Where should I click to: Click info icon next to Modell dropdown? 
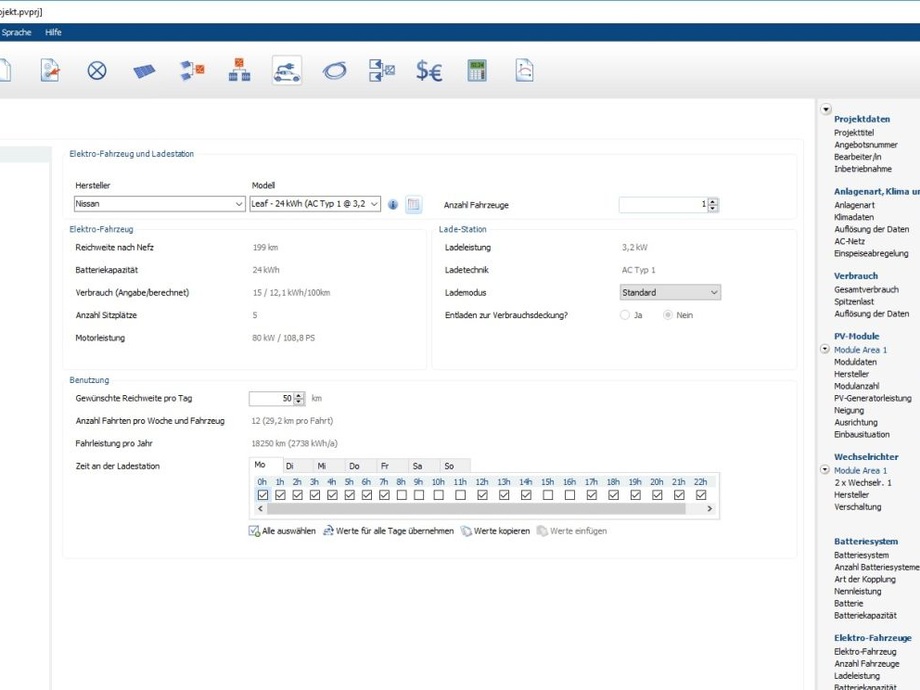coord(393,205)
